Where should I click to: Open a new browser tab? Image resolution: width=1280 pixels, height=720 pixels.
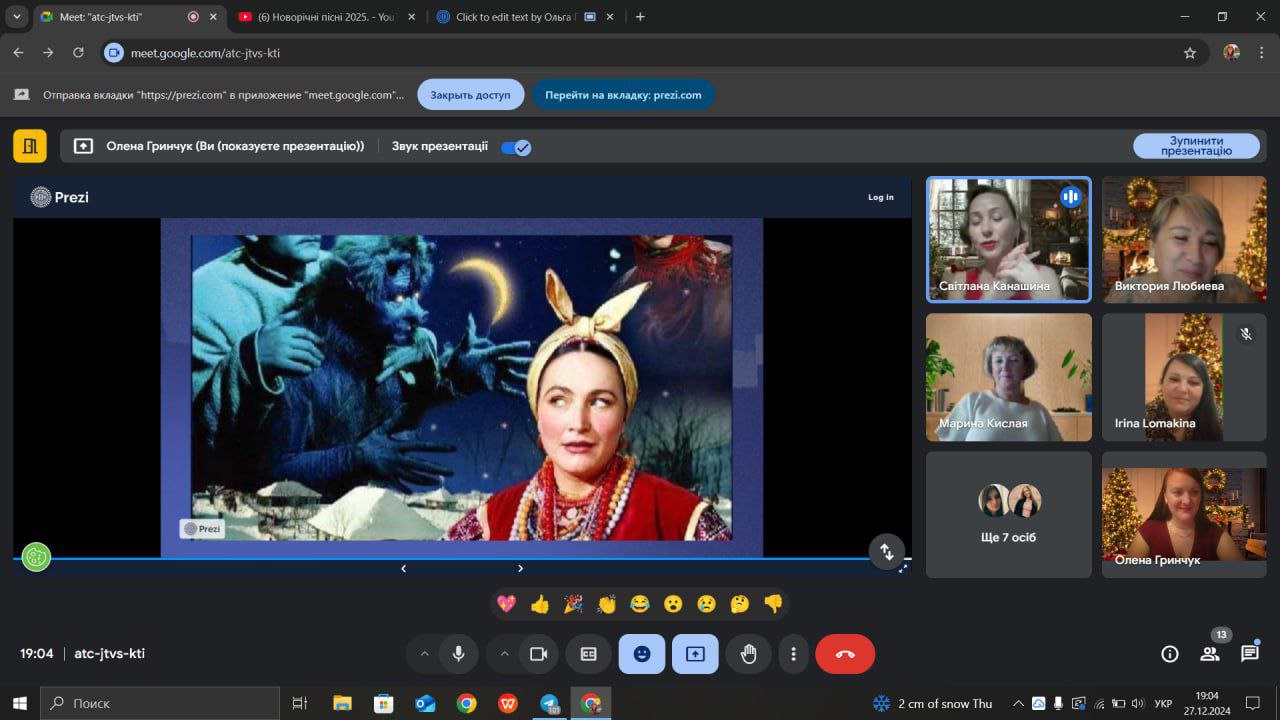coord(640,17)
